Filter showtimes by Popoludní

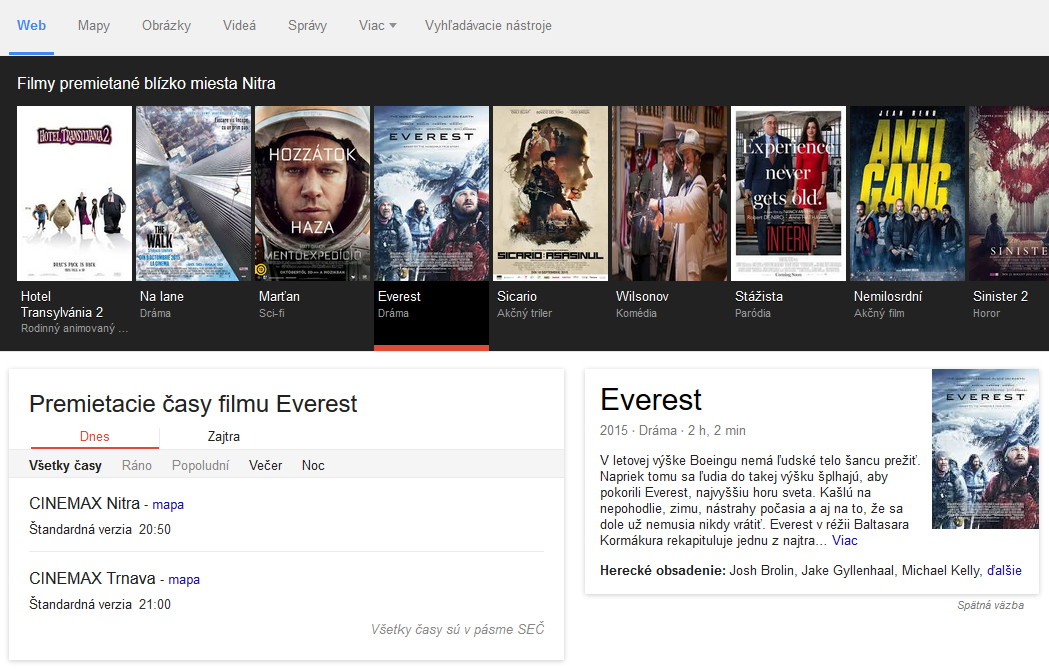200,466
